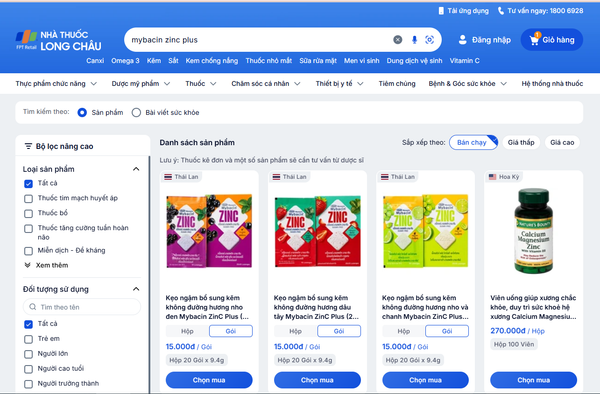The image size is (600, 394).
Task: Select Gói unit for strawberry candy
Action: [x=339, y=331]
